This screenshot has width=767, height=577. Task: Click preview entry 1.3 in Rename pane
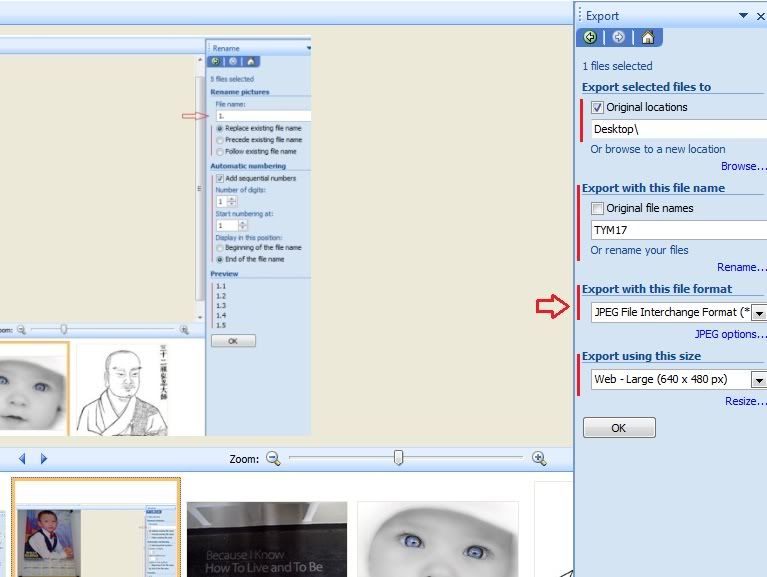[221, 306]
